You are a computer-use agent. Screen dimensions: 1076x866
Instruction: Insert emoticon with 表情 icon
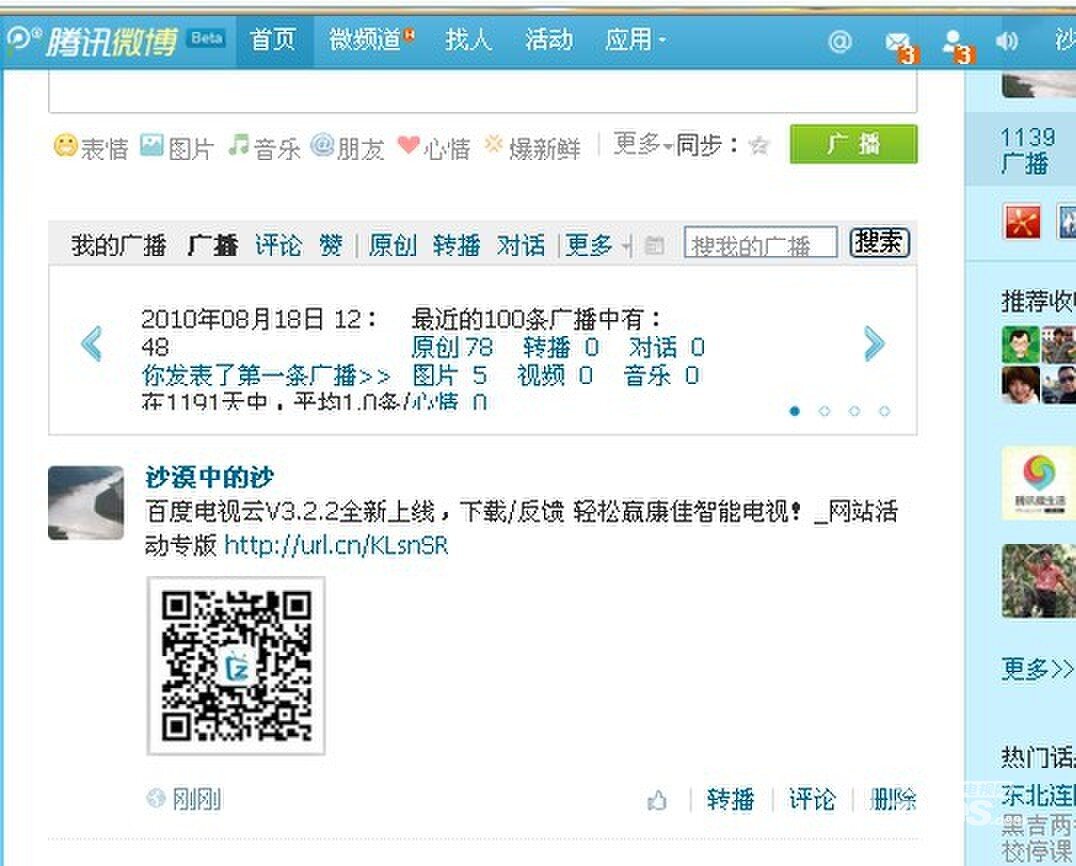coord(65,145)
